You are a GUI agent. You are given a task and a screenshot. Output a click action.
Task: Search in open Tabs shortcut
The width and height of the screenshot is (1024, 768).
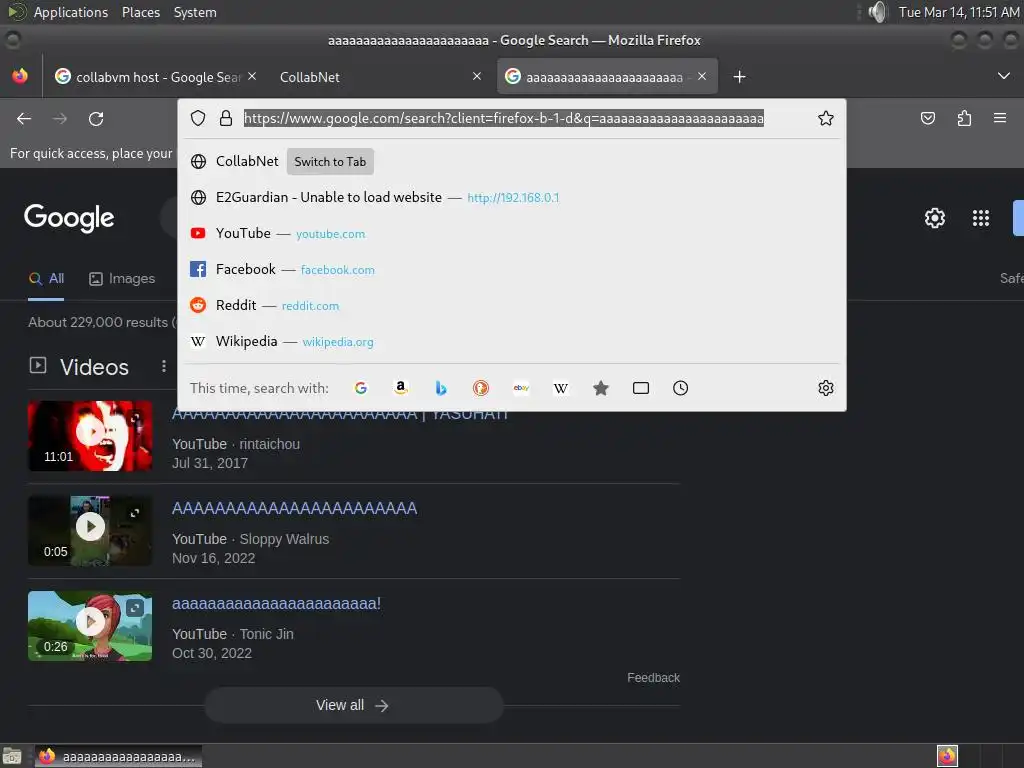(x=641, y=388)
